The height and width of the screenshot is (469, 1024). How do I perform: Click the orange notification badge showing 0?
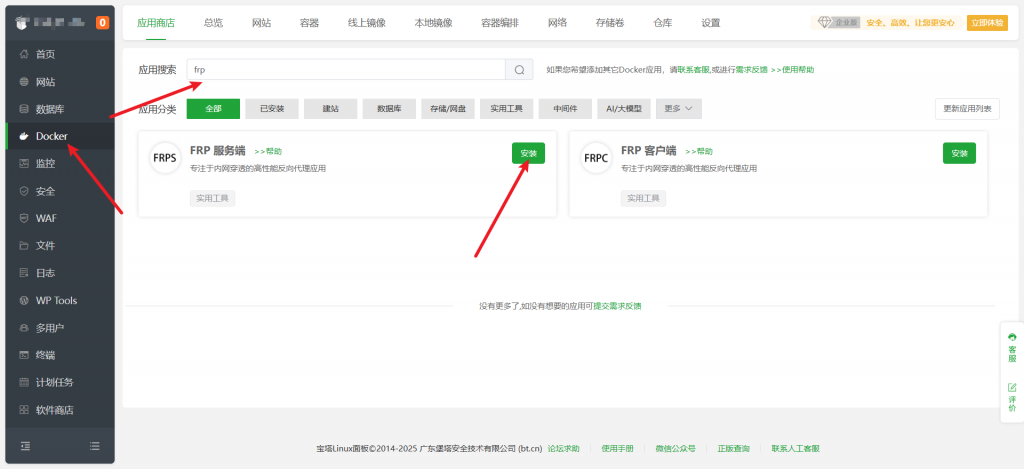[103, 23]
